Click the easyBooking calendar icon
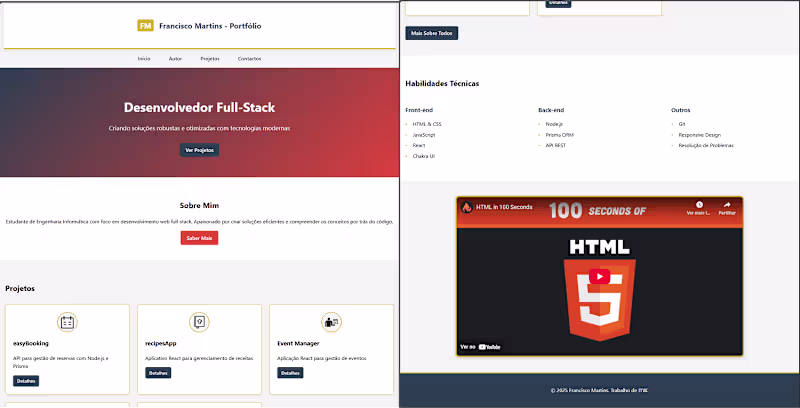800x408 pixels. click(67, 322)
